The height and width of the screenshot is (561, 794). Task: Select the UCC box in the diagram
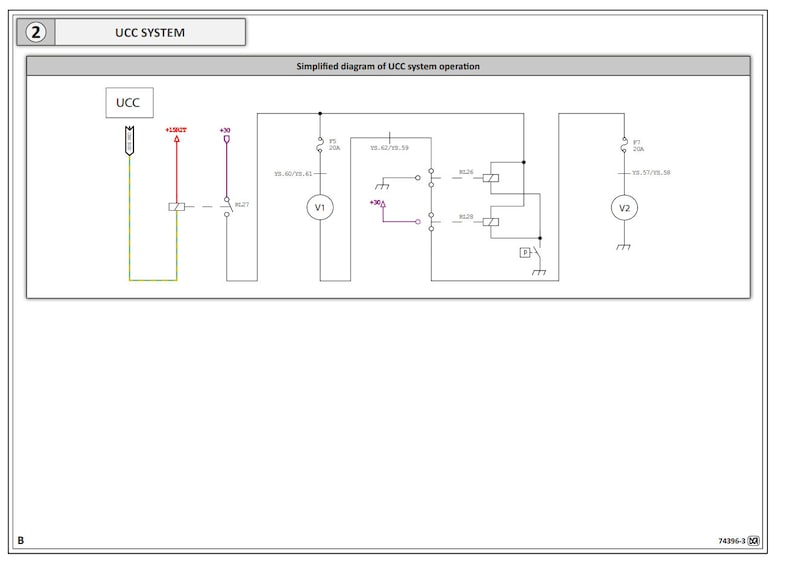(129, 103)
